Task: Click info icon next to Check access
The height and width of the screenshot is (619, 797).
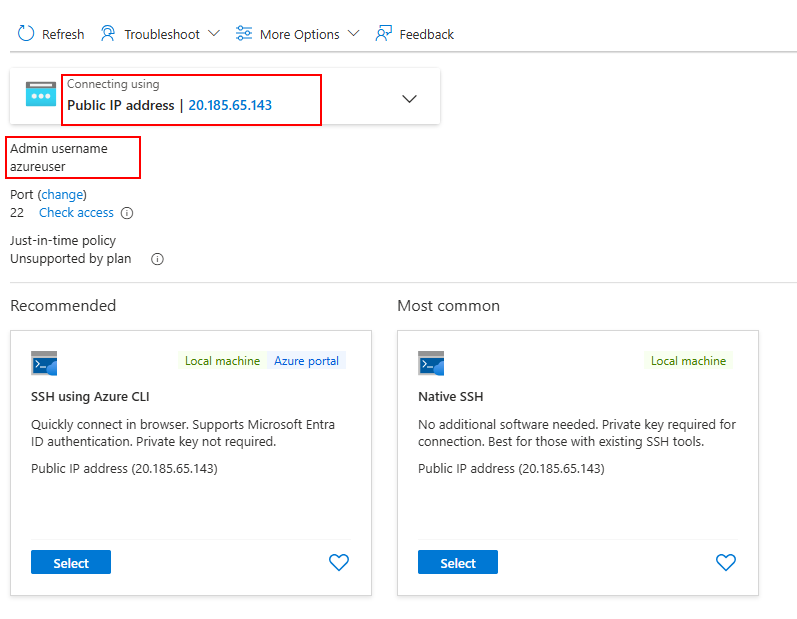Action: pos(127,213)
